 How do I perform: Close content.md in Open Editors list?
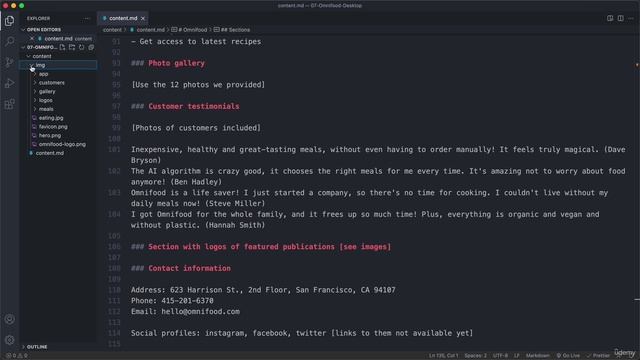click(32, 38)
